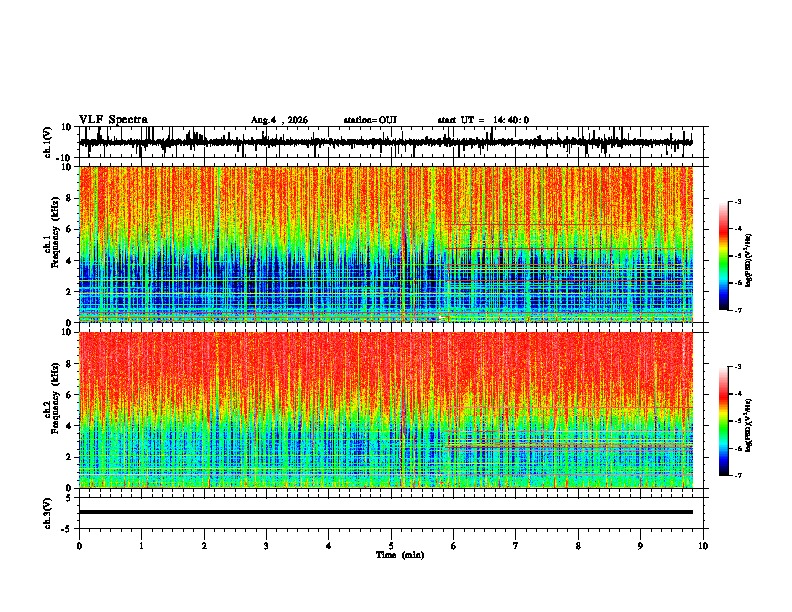Click the ch.2 spectrogram color scale bar

tap(724, 421)
